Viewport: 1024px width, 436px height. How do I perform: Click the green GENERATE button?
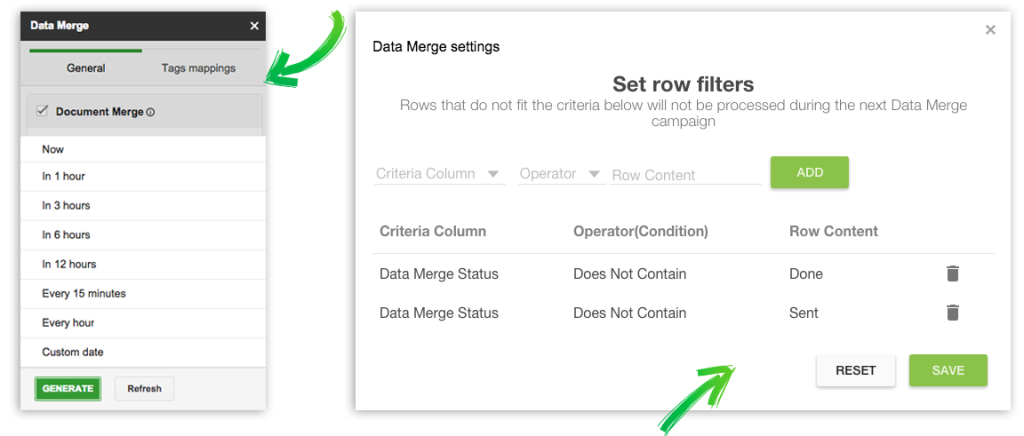(68, 388)
